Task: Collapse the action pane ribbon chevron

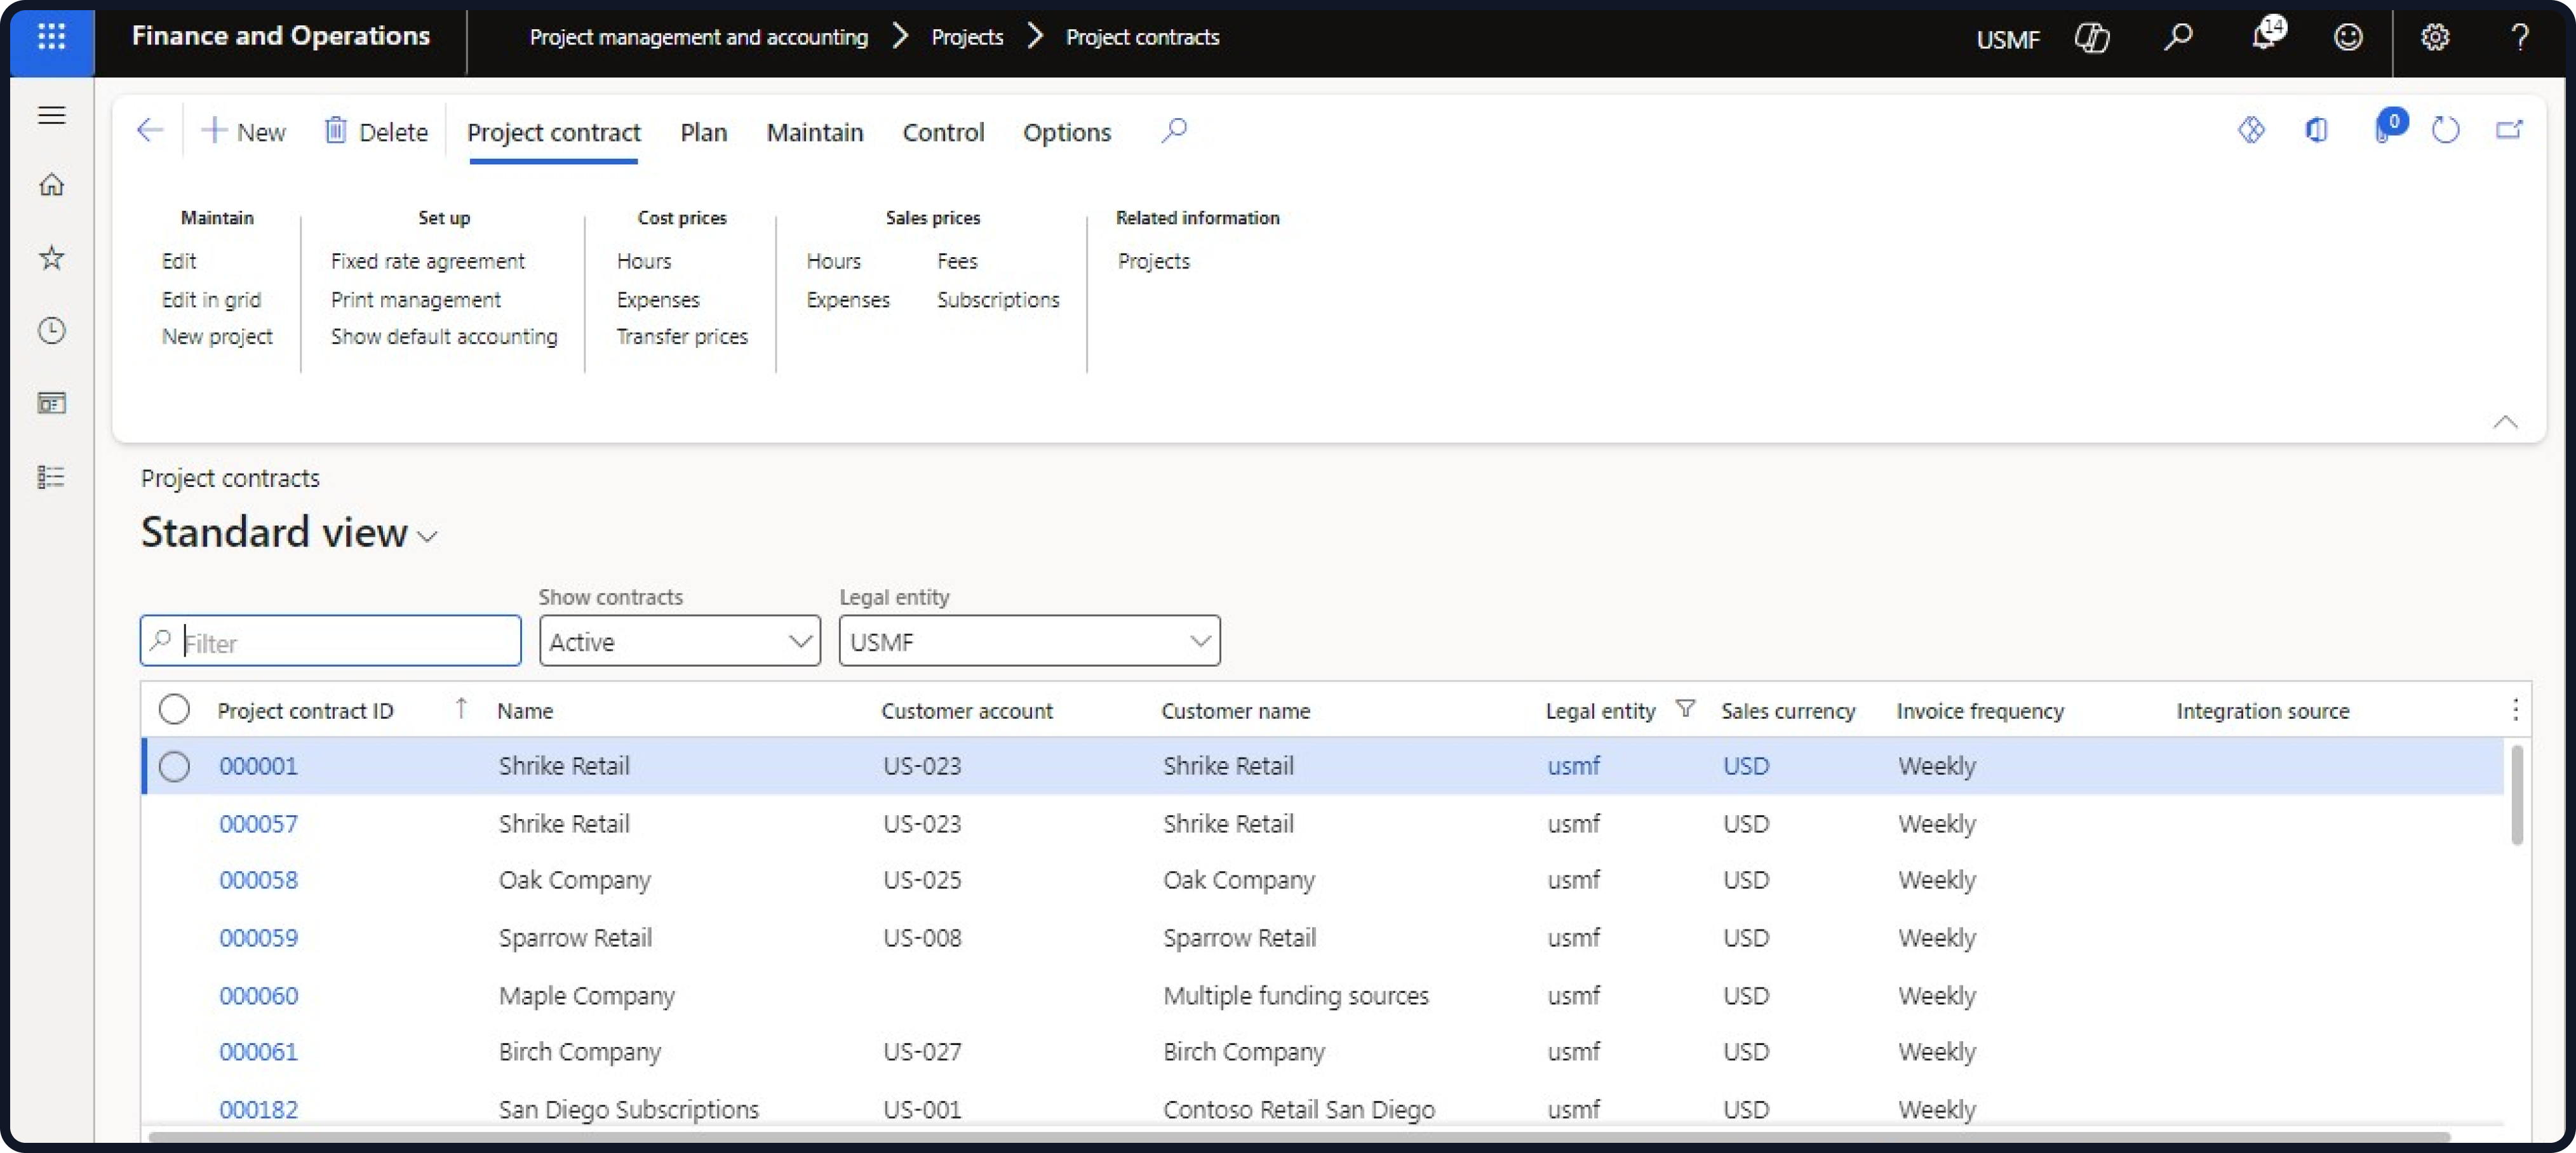Action: [x=2505, y=422]
